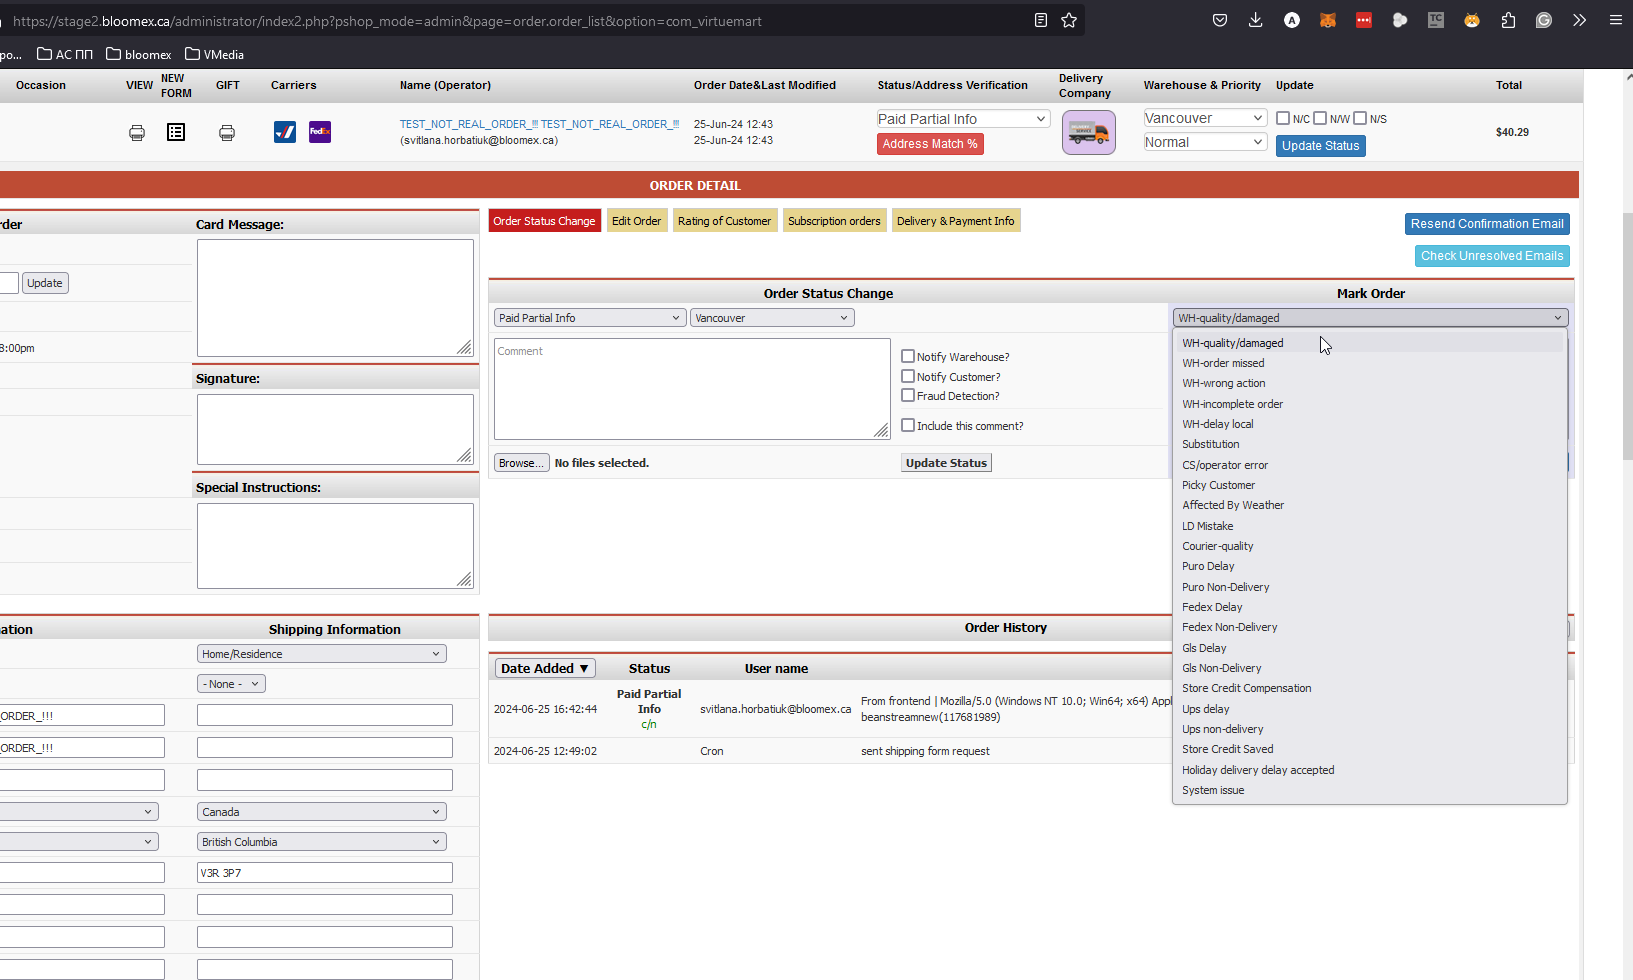1633x980 pixels.
Task: Select Picky Customer from the list
Action: click(1218, 485)
